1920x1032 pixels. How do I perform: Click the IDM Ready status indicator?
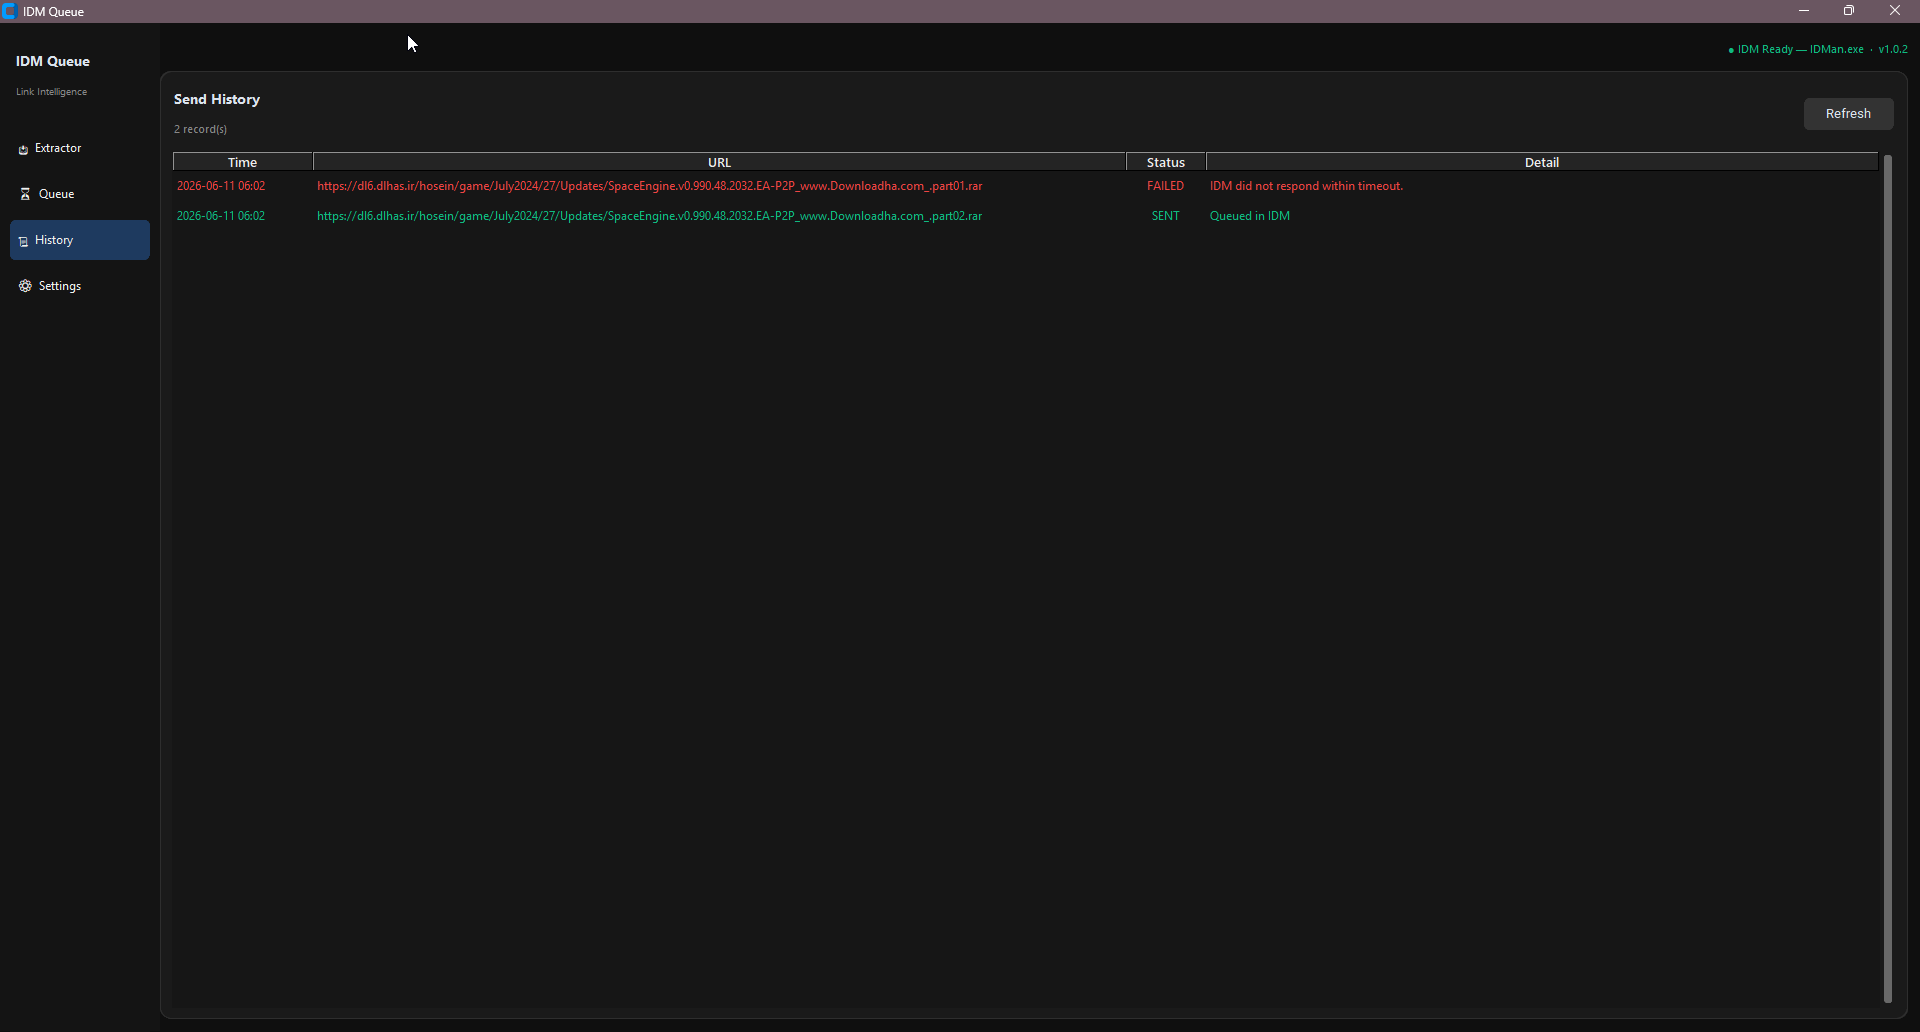tap(1796, 49)
